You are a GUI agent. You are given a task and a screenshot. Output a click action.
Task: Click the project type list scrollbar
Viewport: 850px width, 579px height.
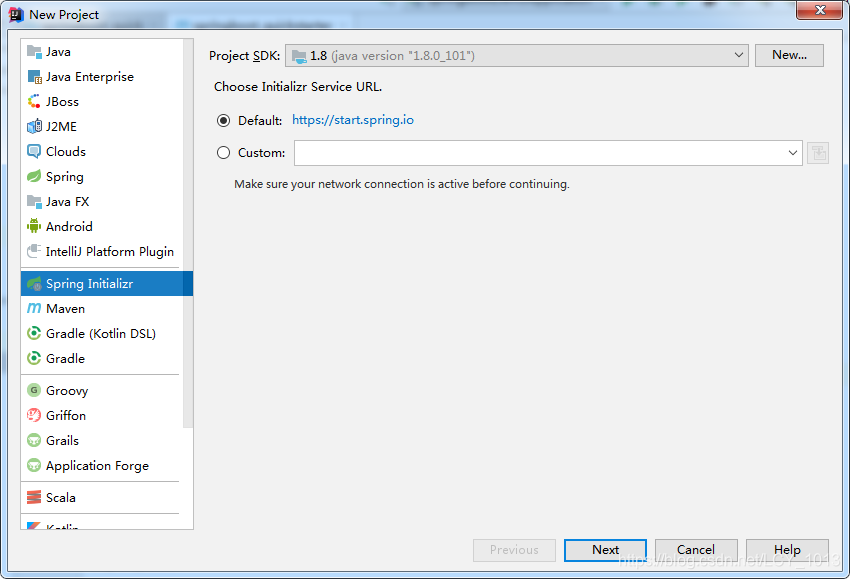188,234
